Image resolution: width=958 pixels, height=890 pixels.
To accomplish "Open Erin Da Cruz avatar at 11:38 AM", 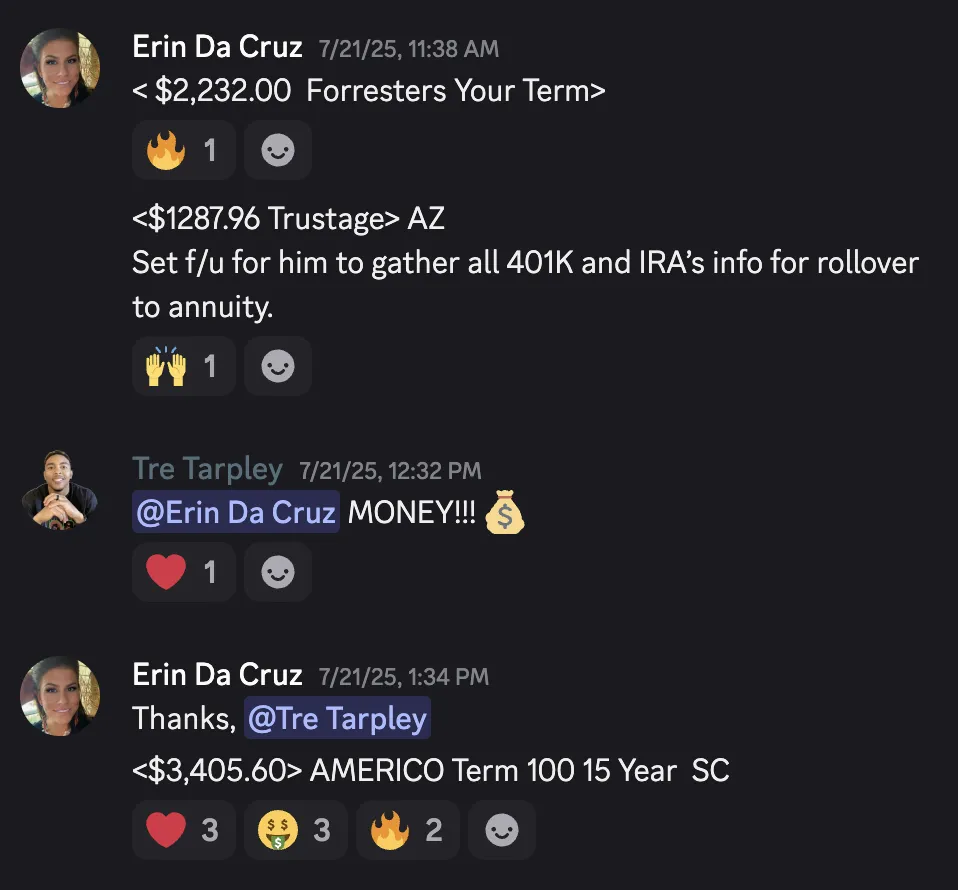I will point(60,68).
